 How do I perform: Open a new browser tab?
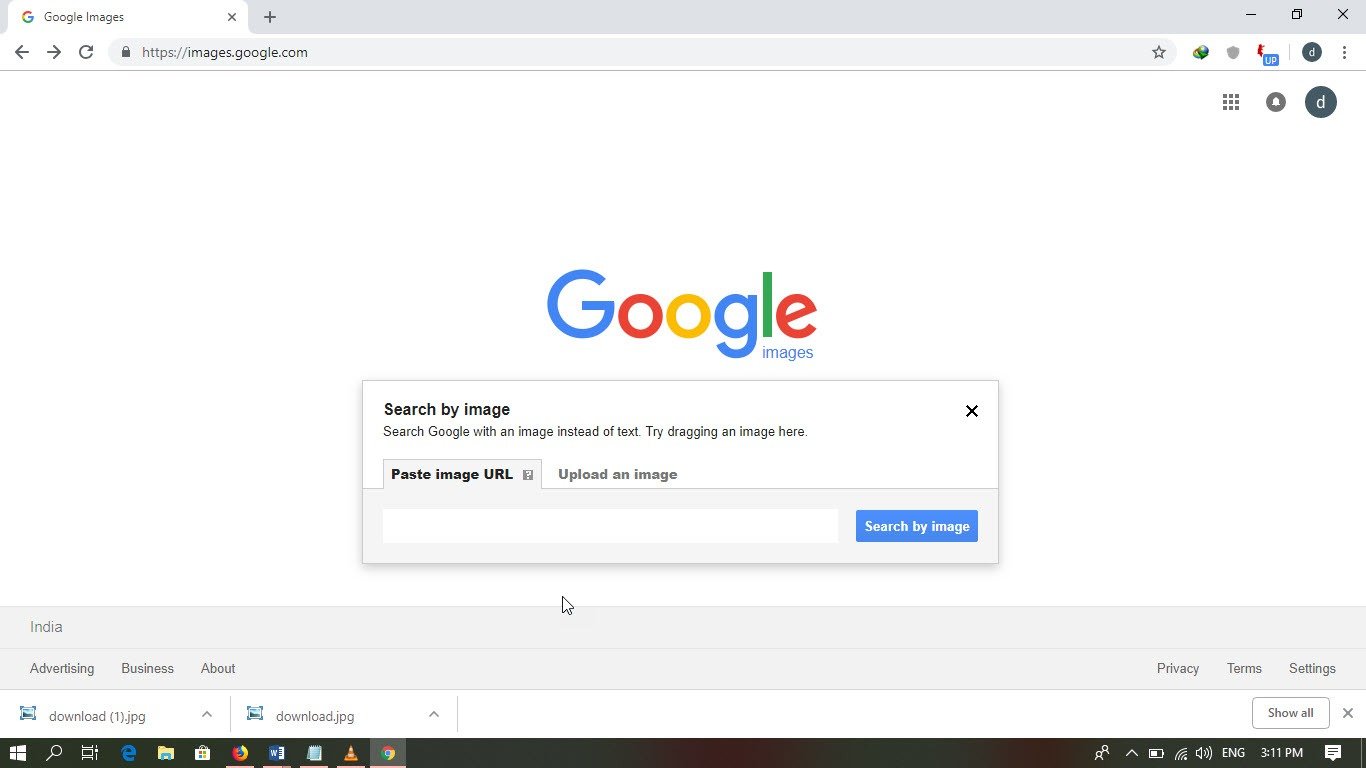270,17
